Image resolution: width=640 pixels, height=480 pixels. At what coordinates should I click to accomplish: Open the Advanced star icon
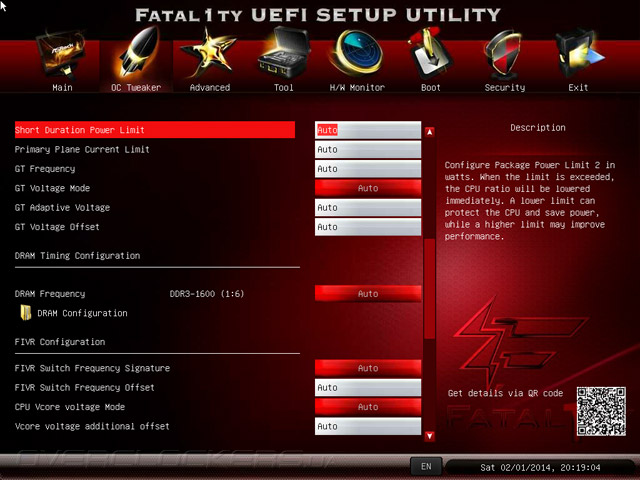(x=209, y=53)
